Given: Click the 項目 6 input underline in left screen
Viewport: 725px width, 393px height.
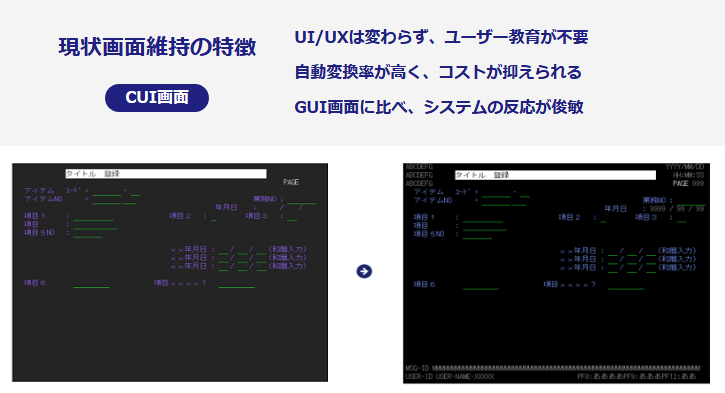Looking at the screenshot, I should (x=92, y=287).
